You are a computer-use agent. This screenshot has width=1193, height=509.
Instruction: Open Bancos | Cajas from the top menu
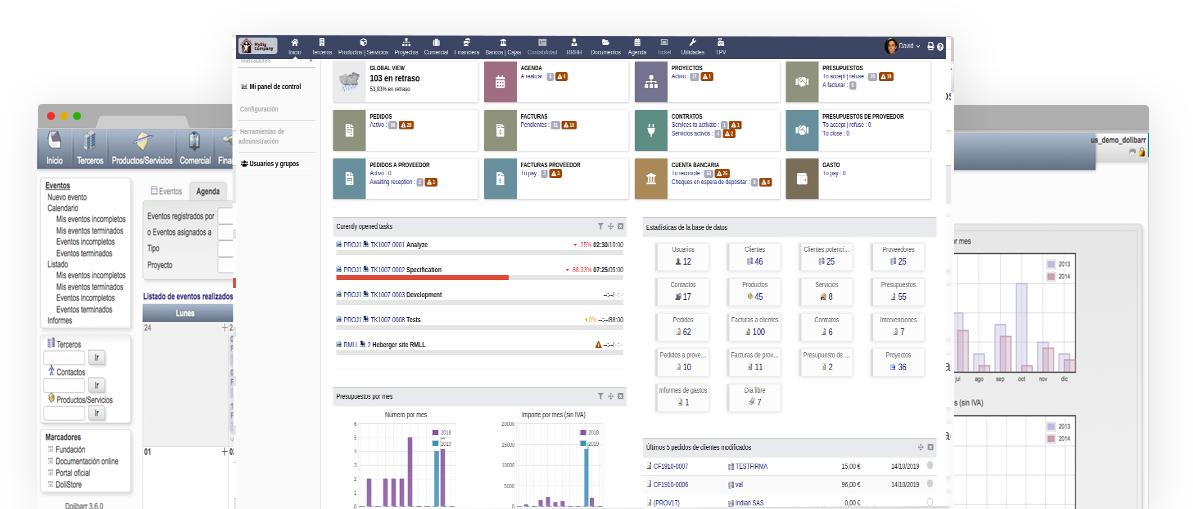tap(503, 46)
